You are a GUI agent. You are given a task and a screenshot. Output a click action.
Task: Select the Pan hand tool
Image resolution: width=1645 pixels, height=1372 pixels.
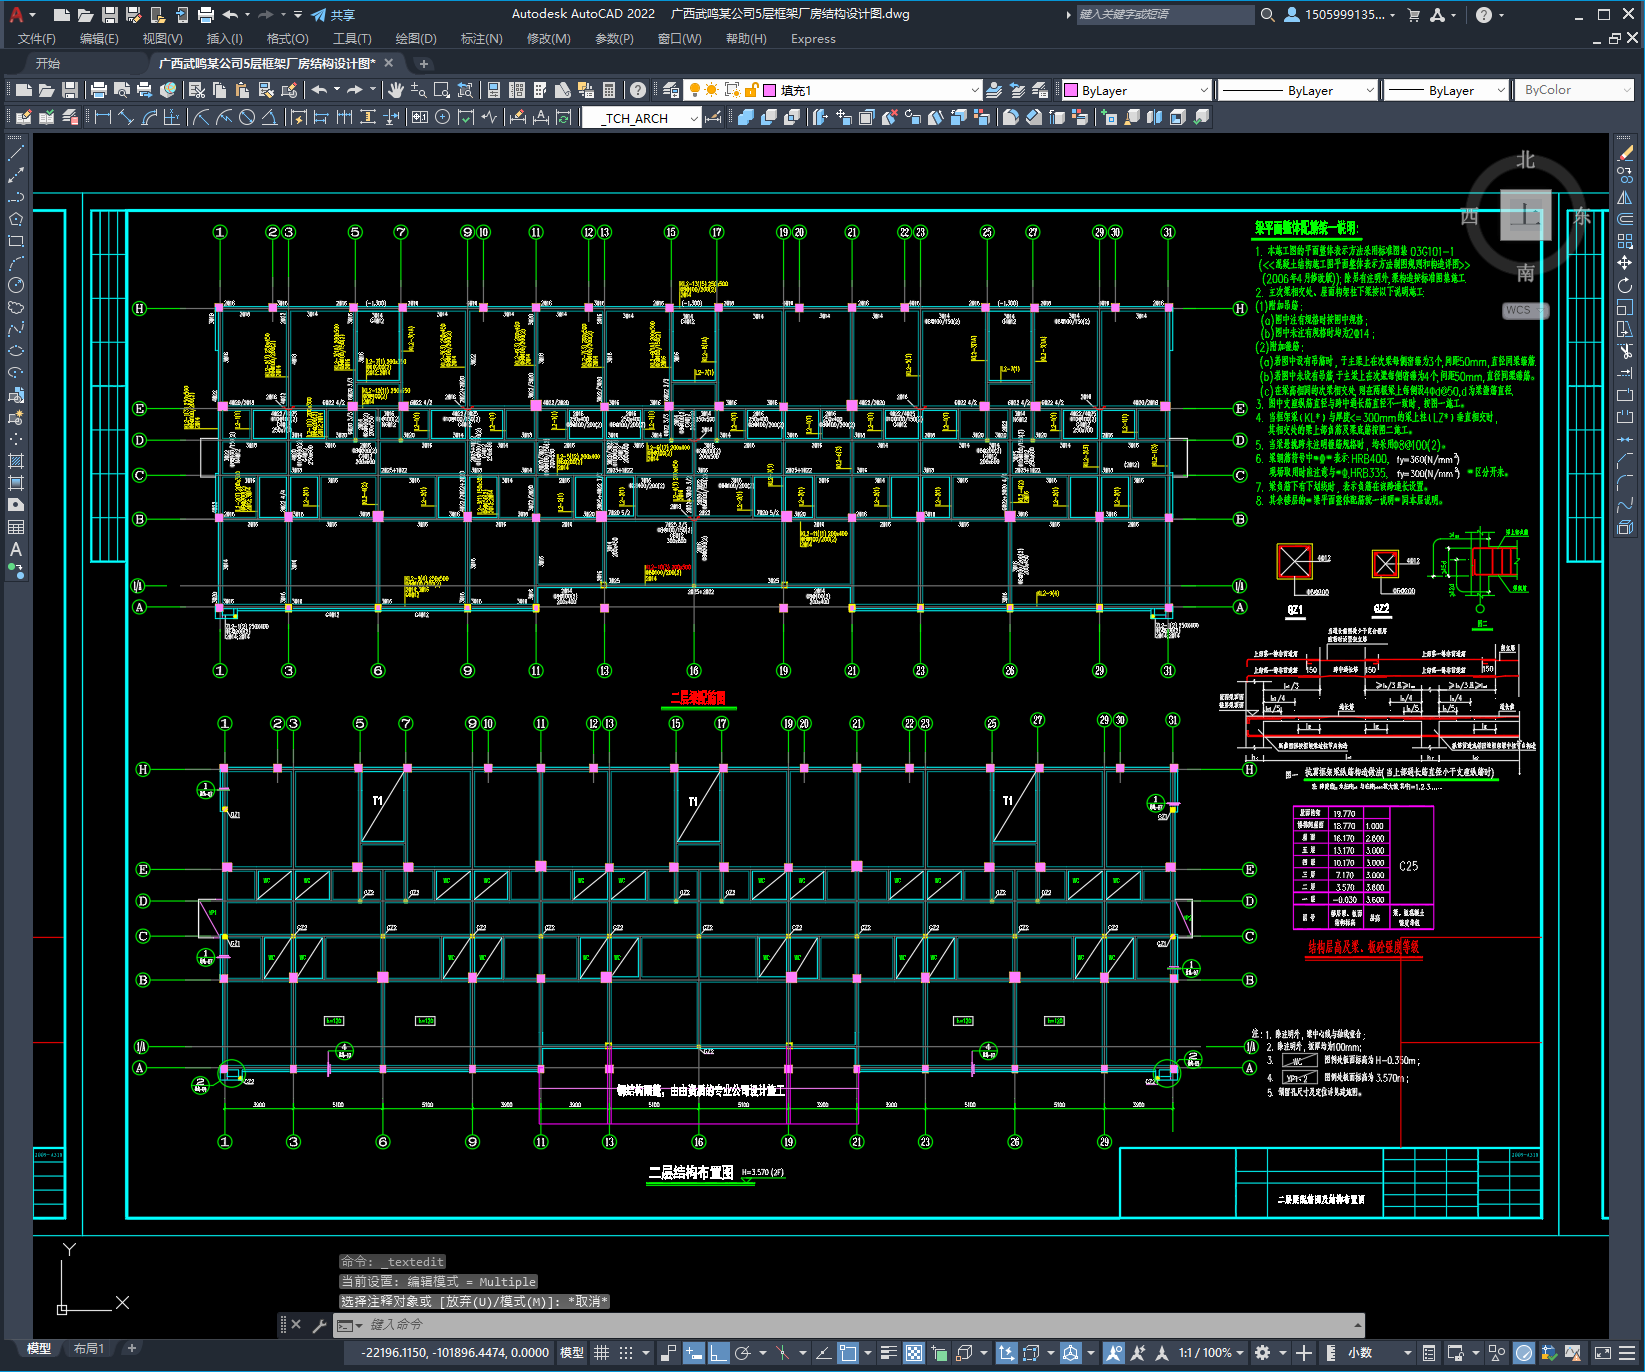(x=396, y=90)
